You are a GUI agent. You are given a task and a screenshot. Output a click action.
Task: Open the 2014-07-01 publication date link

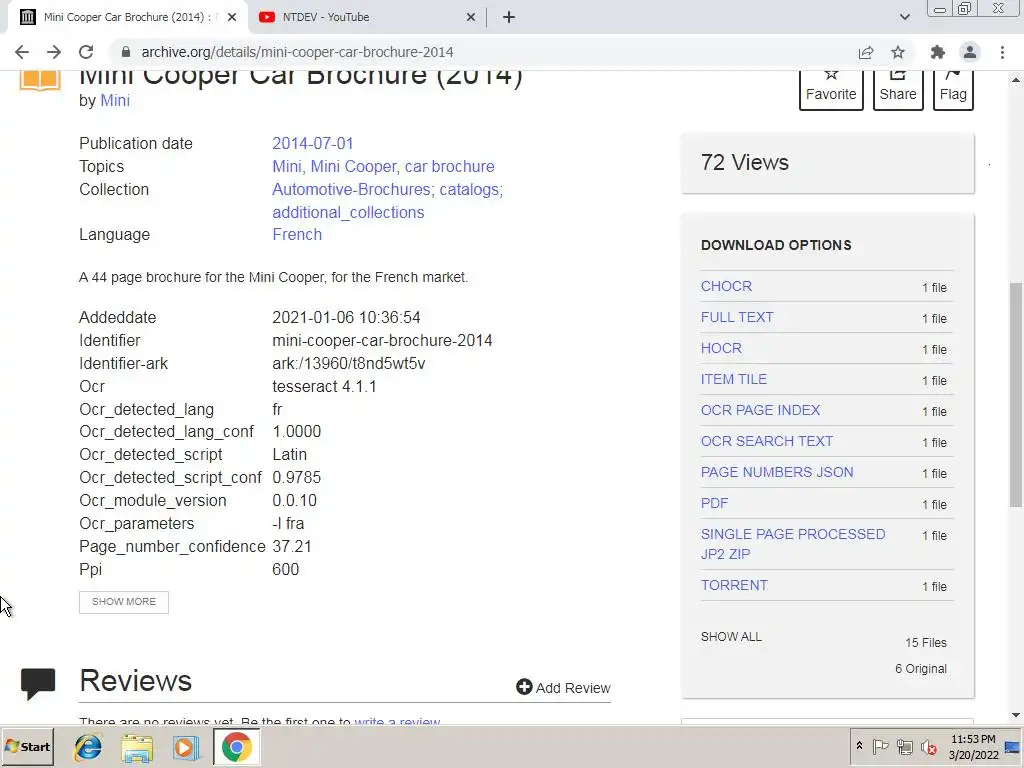point(313,143)
